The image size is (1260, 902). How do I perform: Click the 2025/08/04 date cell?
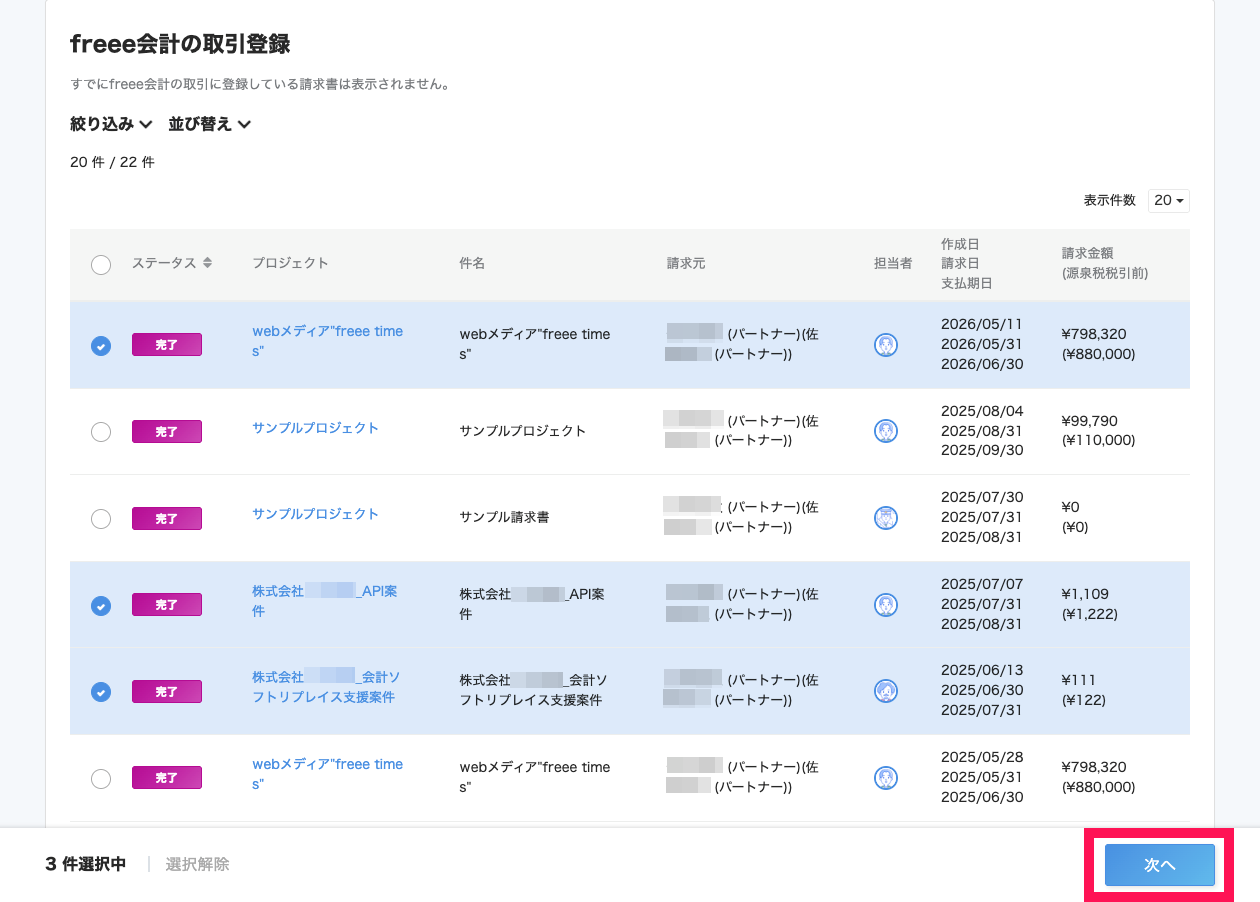point(982,411)
